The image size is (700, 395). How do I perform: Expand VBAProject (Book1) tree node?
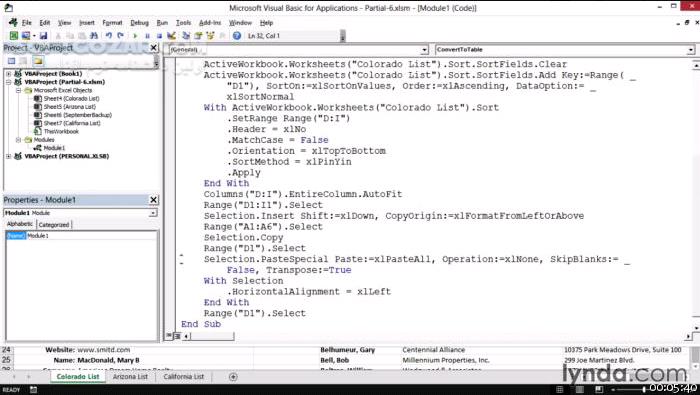tap(8, 74)
